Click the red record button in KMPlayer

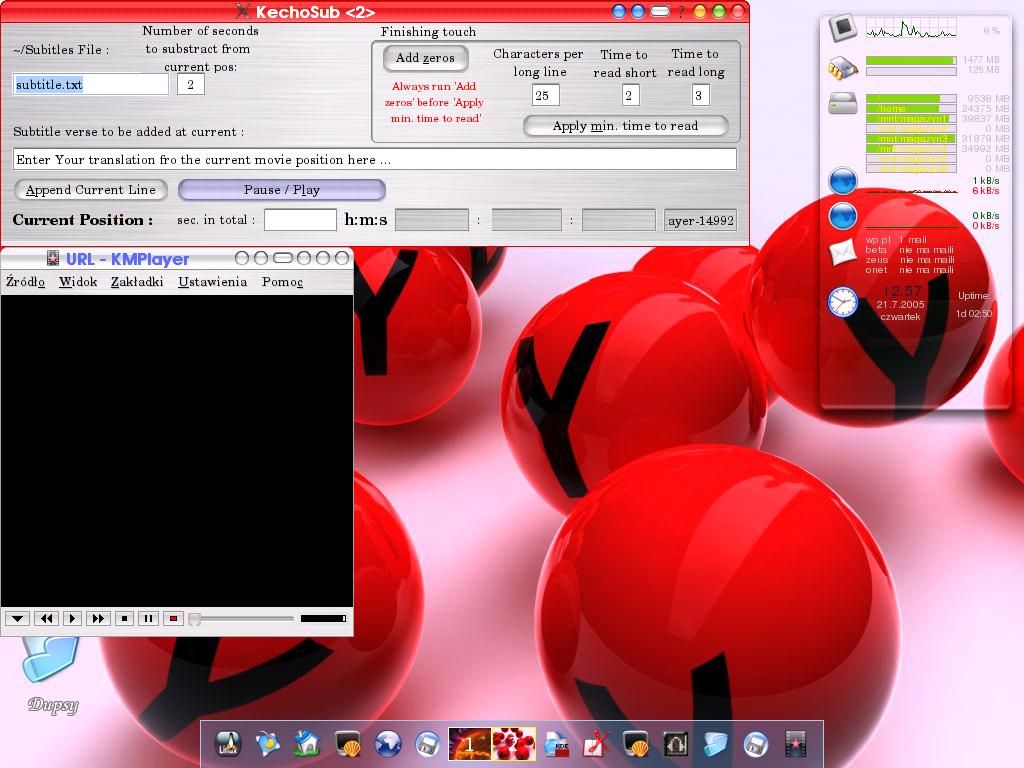click(173, 618)
